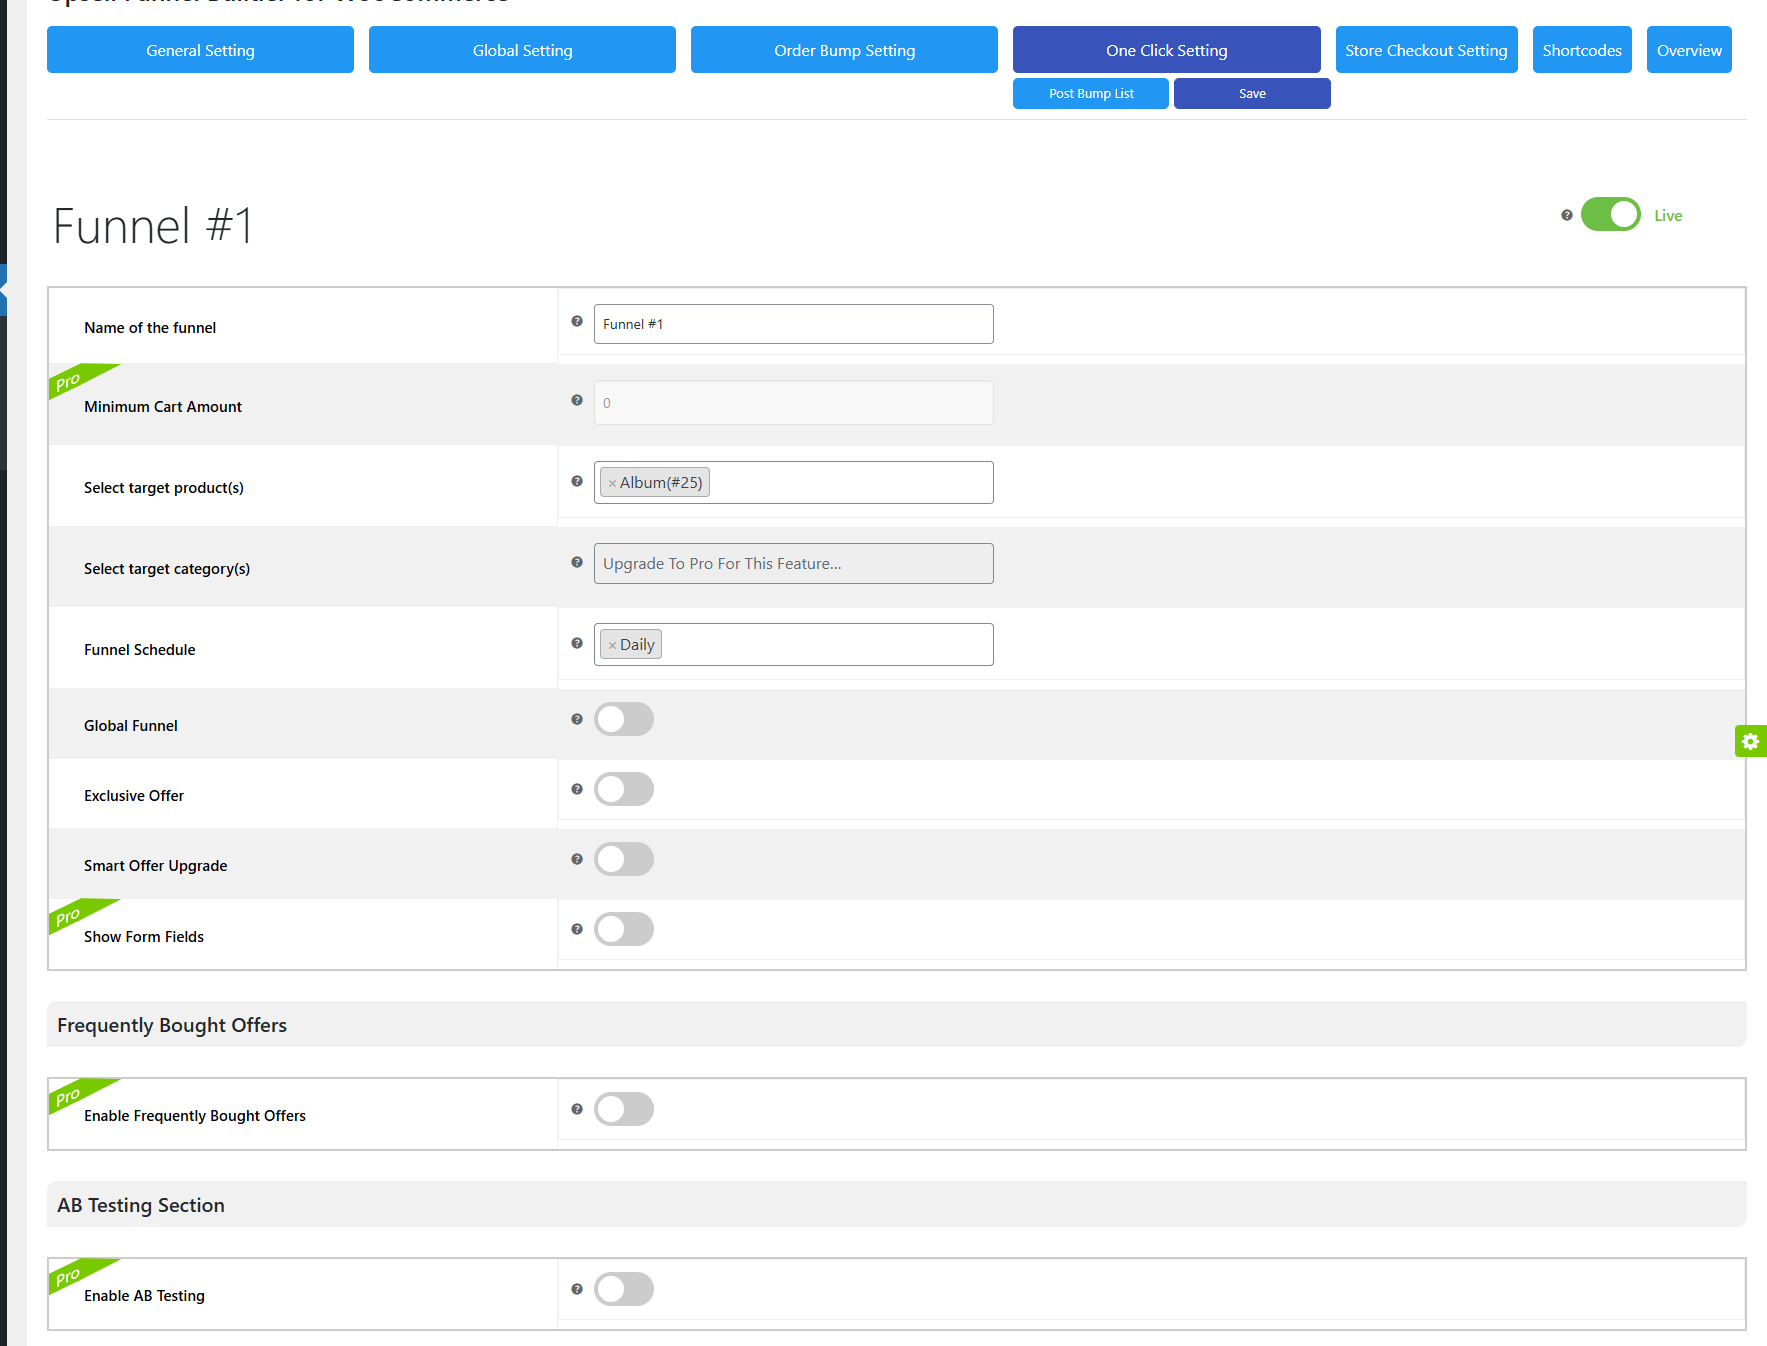Screen dimensions: 1767x1346
Task: Open help tooltip for Exclusive Offer
Action: tap(577, 789)
